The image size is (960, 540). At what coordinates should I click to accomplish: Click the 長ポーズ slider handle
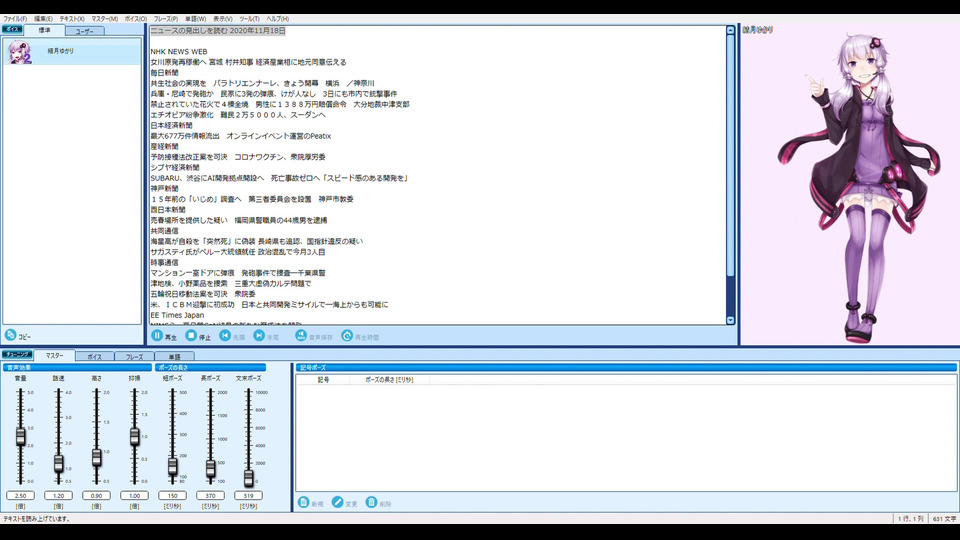coord(211,468)
